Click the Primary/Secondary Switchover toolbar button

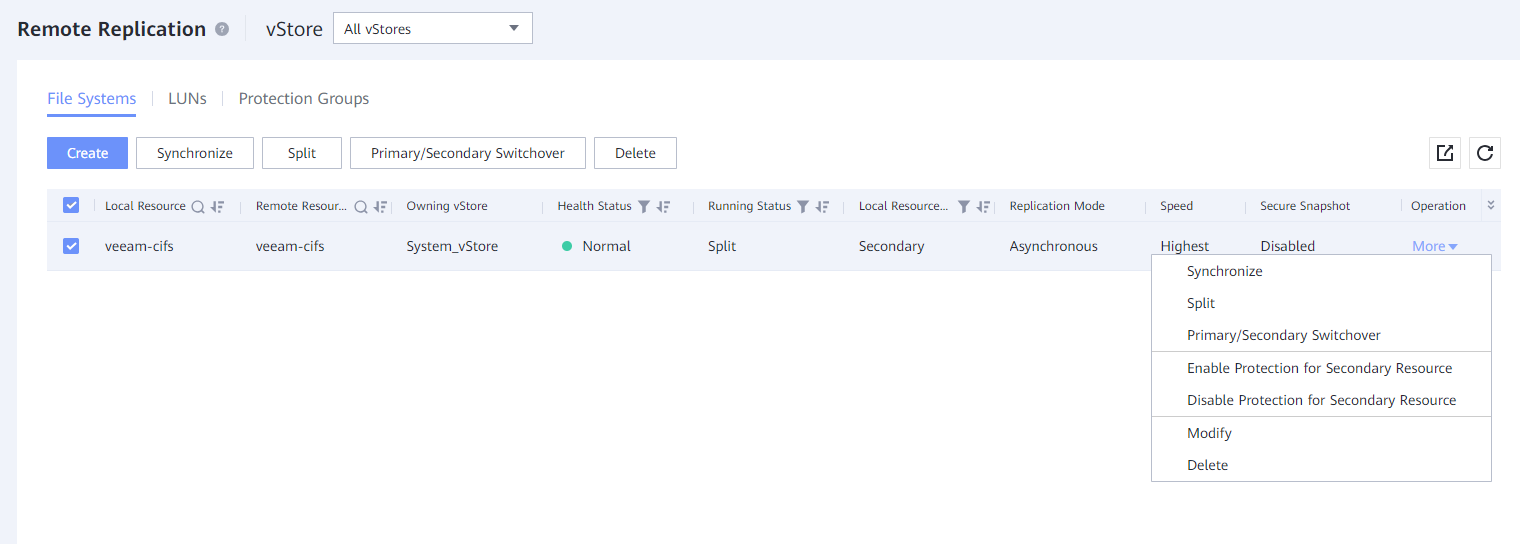tap(467, 153)
